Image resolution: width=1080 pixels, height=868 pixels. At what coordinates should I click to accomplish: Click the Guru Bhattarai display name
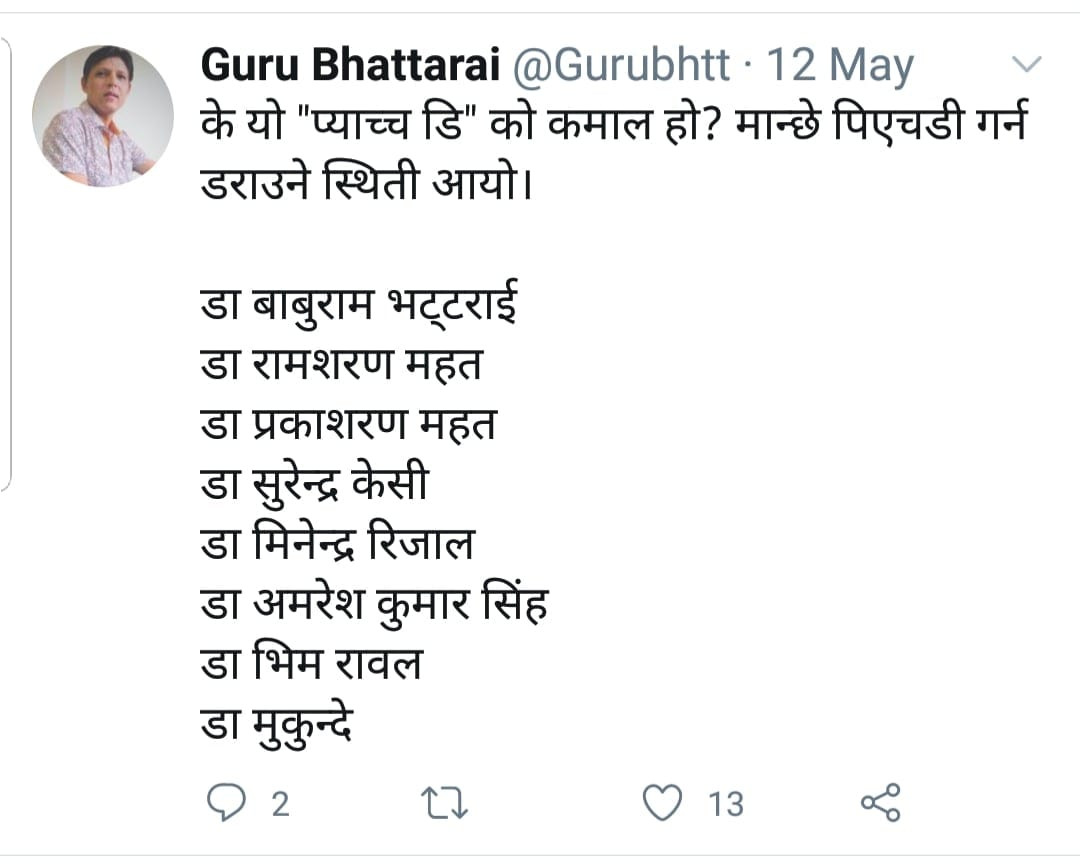(350, 67)
